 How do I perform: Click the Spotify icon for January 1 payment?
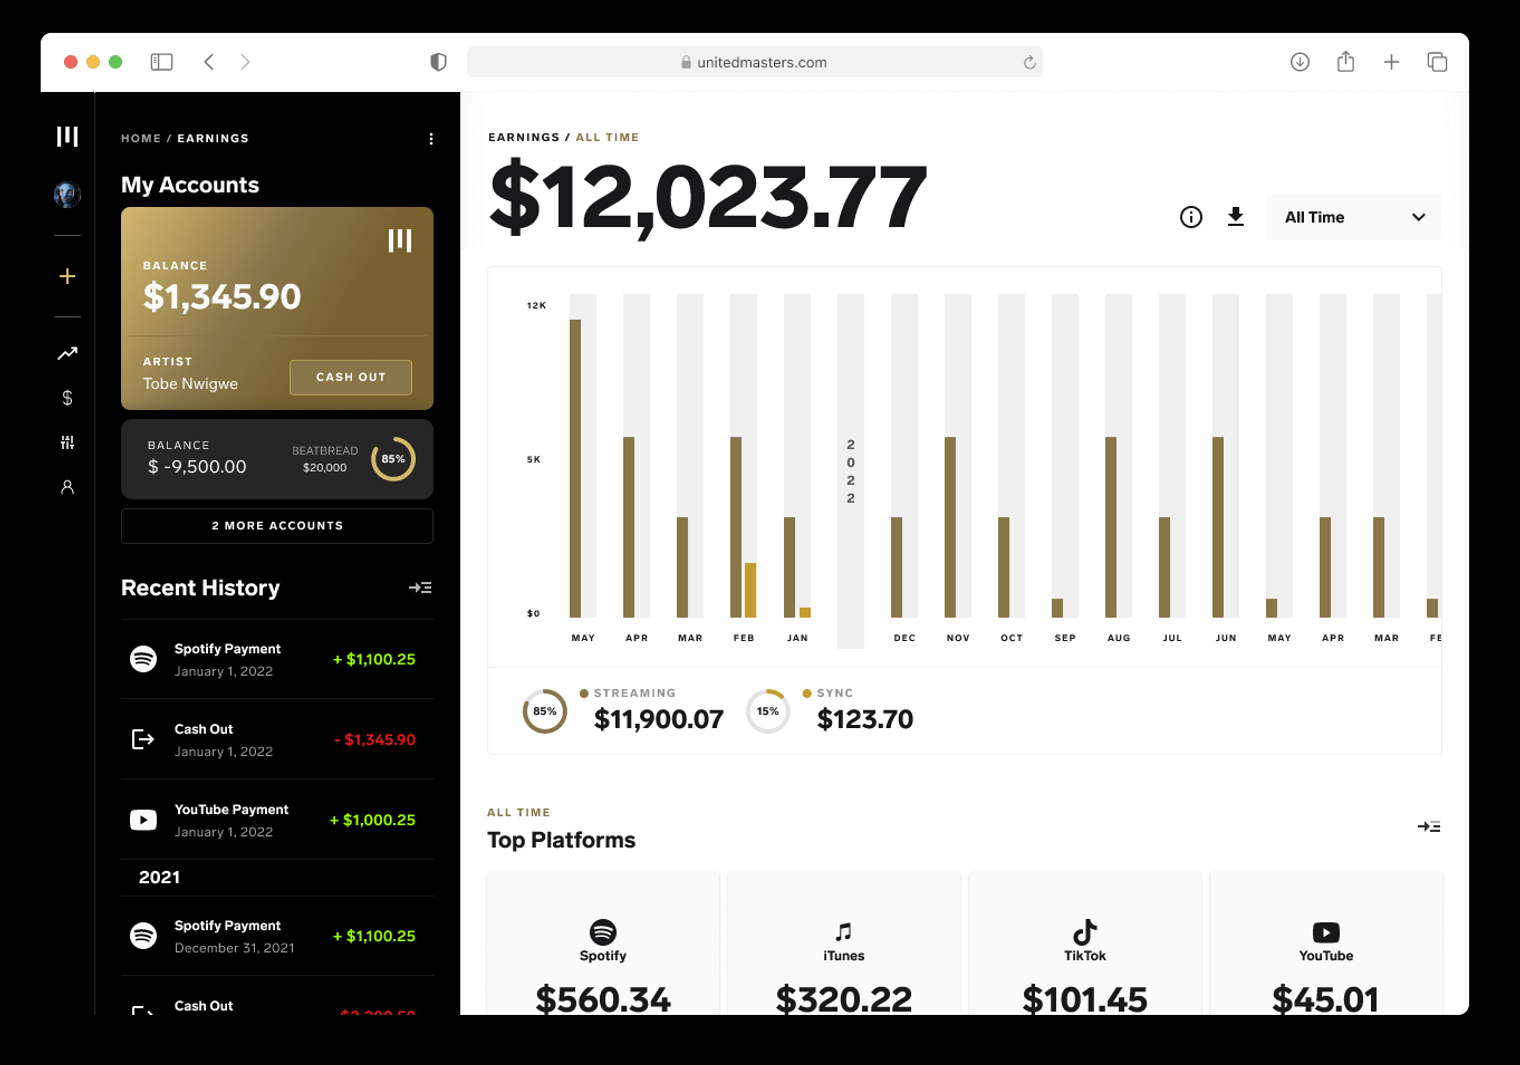pyautogui.click(x=143, y=659)
